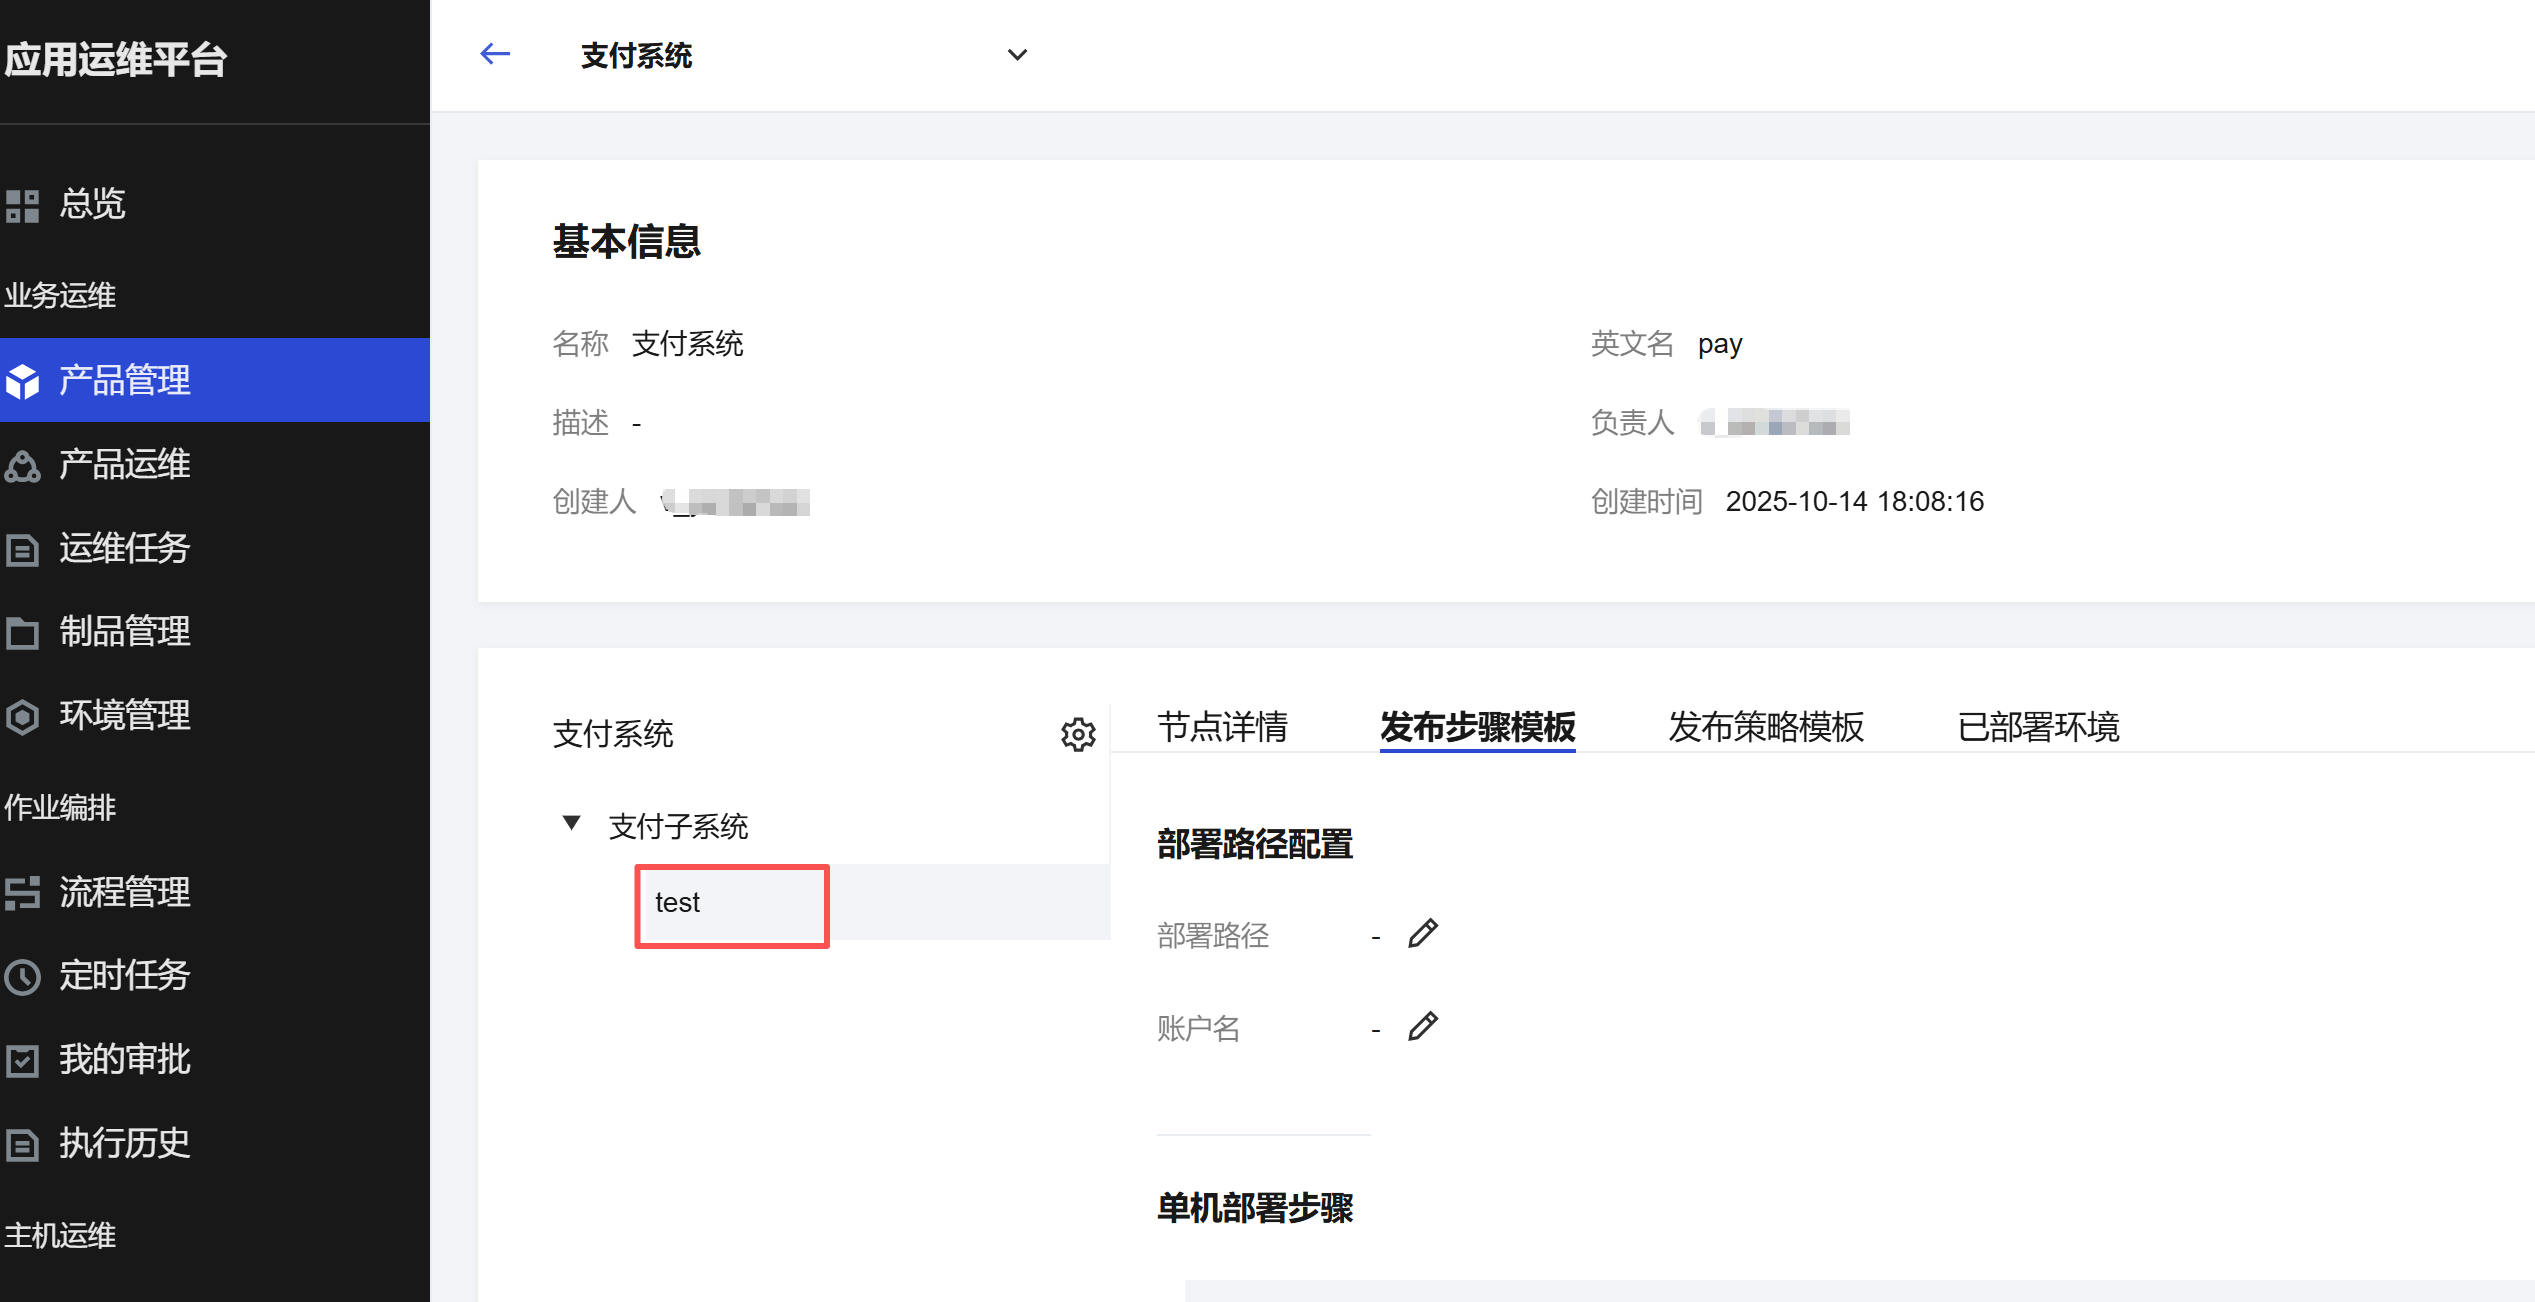This screenshot has height=1302, width=2535.
Task: Collapse the 支付子系统 tree node triangle
Action: 571,823
